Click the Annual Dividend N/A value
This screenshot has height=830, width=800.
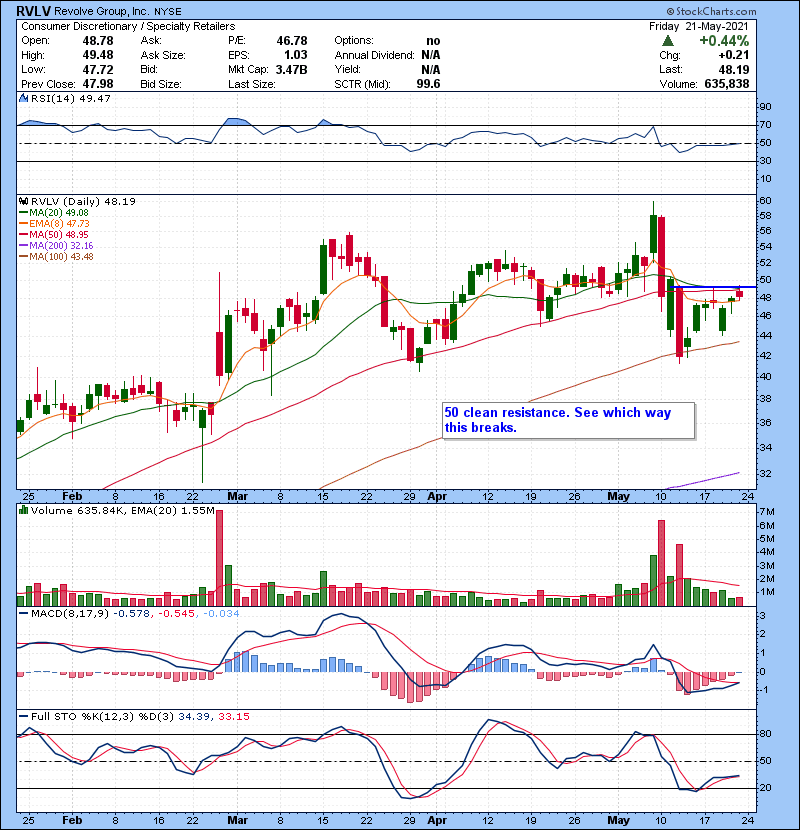pos(431,55)
